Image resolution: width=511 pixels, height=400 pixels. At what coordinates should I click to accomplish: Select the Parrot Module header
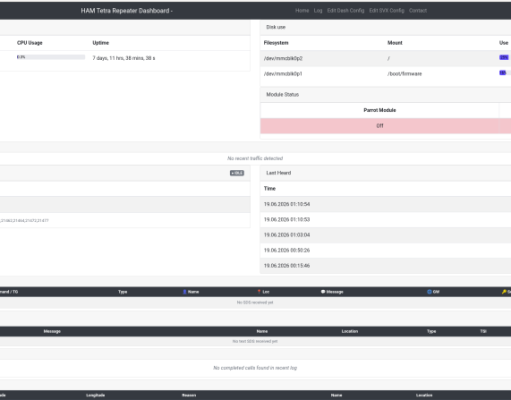point(380,110)
